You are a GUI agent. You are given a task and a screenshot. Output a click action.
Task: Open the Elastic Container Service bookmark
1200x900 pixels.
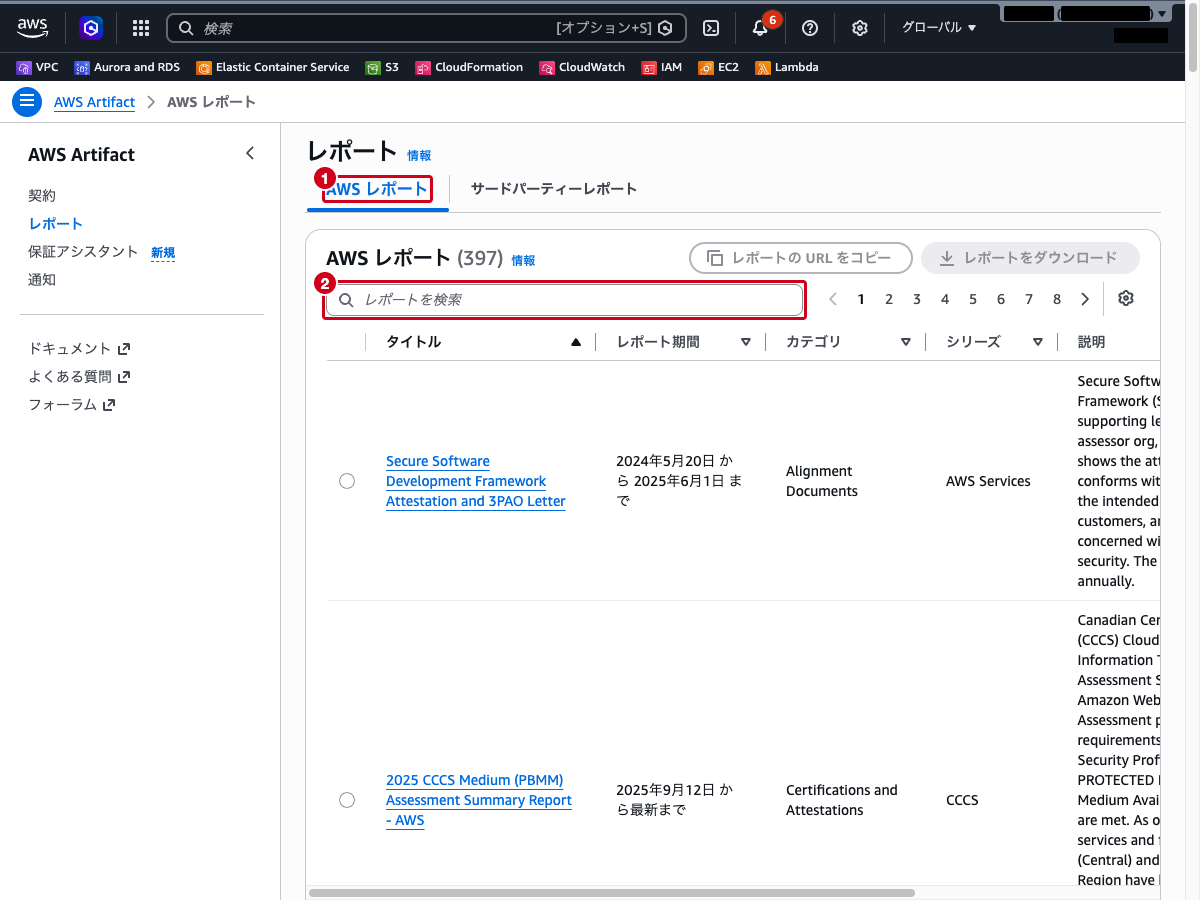pos(273,67)
